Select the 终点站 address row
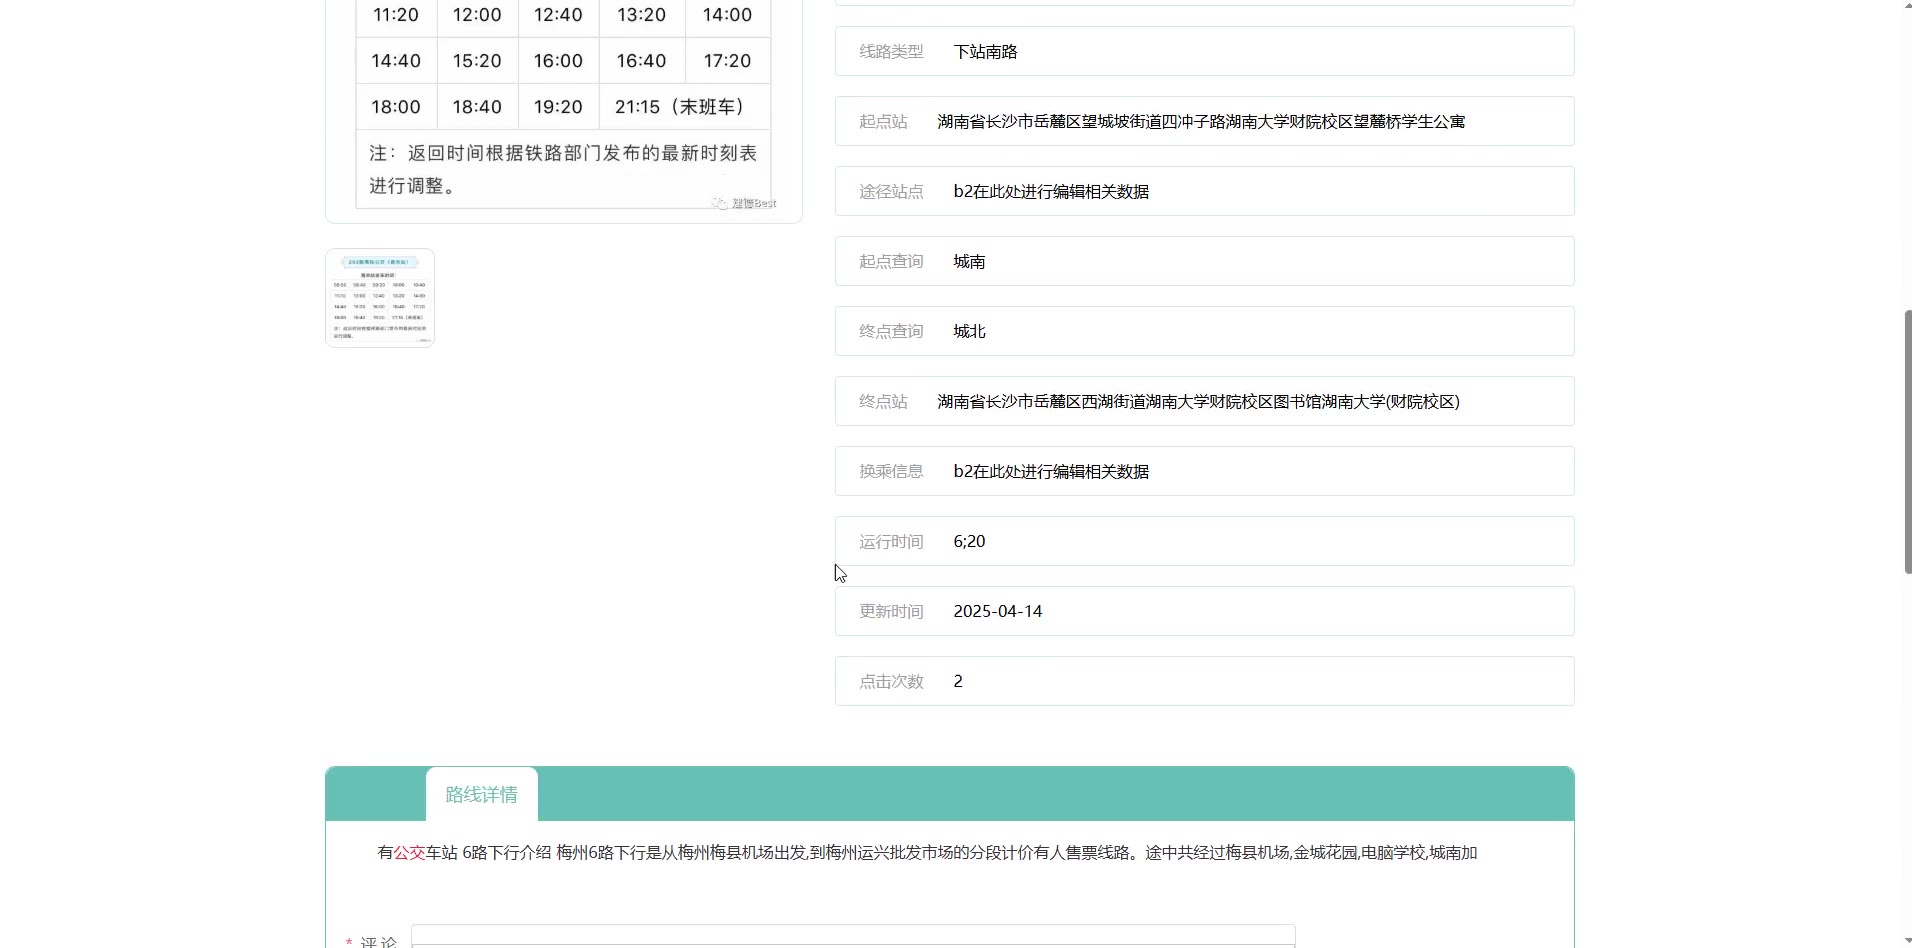The width and height of the screenshot is (1912, 948). tap(1204, 402)
